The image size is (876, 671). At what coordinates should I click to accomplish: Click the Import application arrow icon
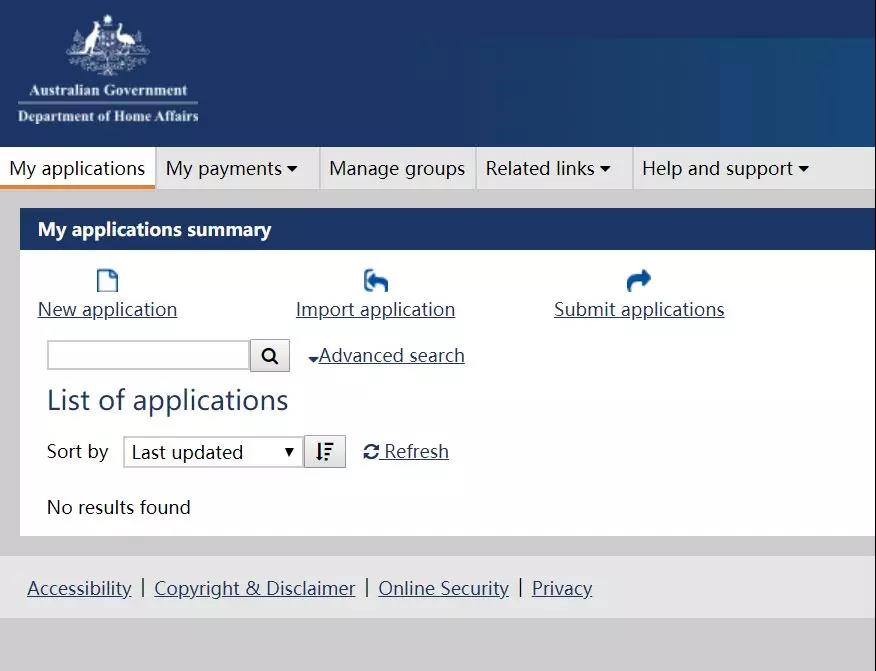tap(376, 281)
